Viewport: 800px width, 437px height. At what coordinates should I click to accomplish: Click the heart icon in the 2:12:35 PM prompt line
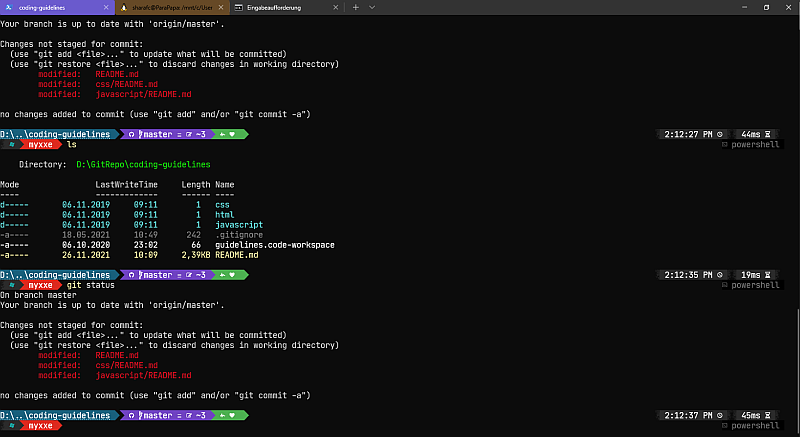(x=232, y=275)
